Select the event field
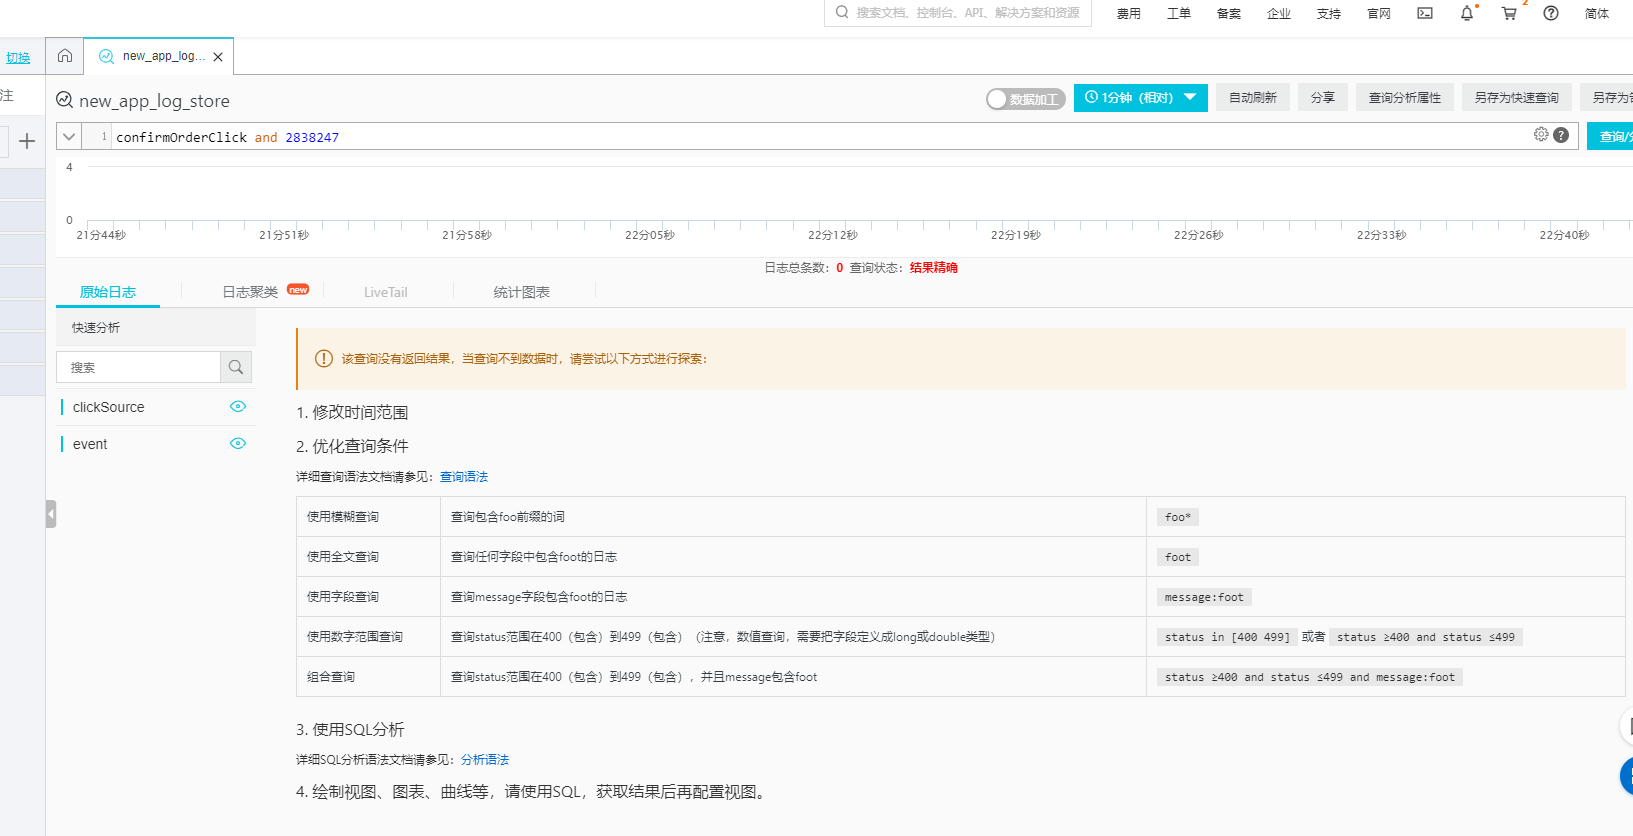Image resolution: width=1633 pixels, height=836 pixels. coord(90,444)
